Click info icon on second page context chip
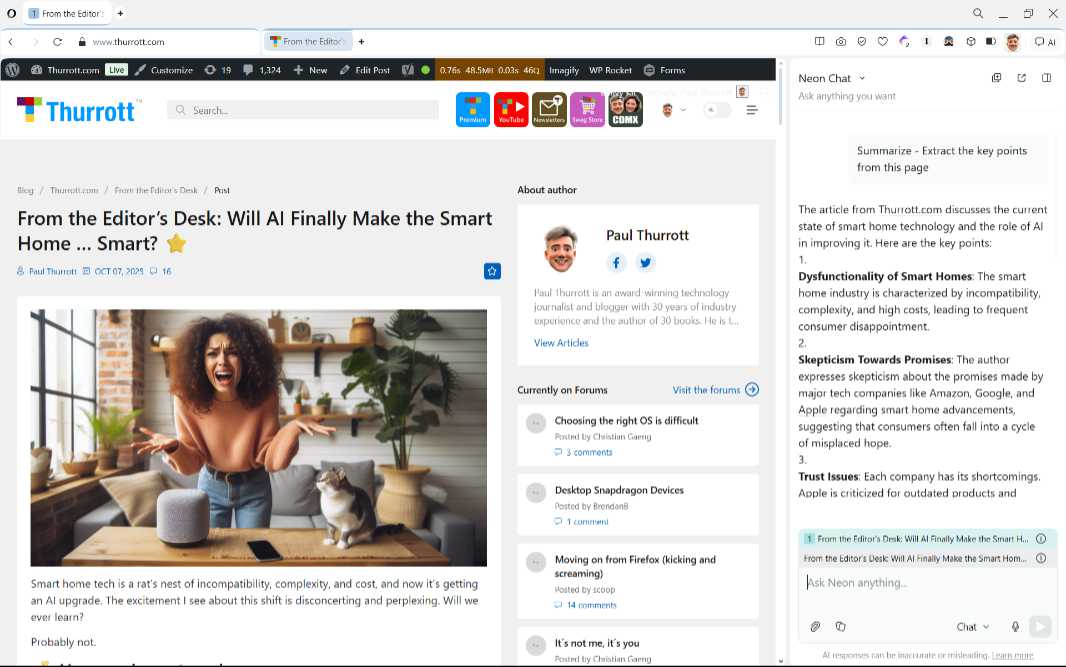This screenshot has height=667, width=1066. point(1041,558)
